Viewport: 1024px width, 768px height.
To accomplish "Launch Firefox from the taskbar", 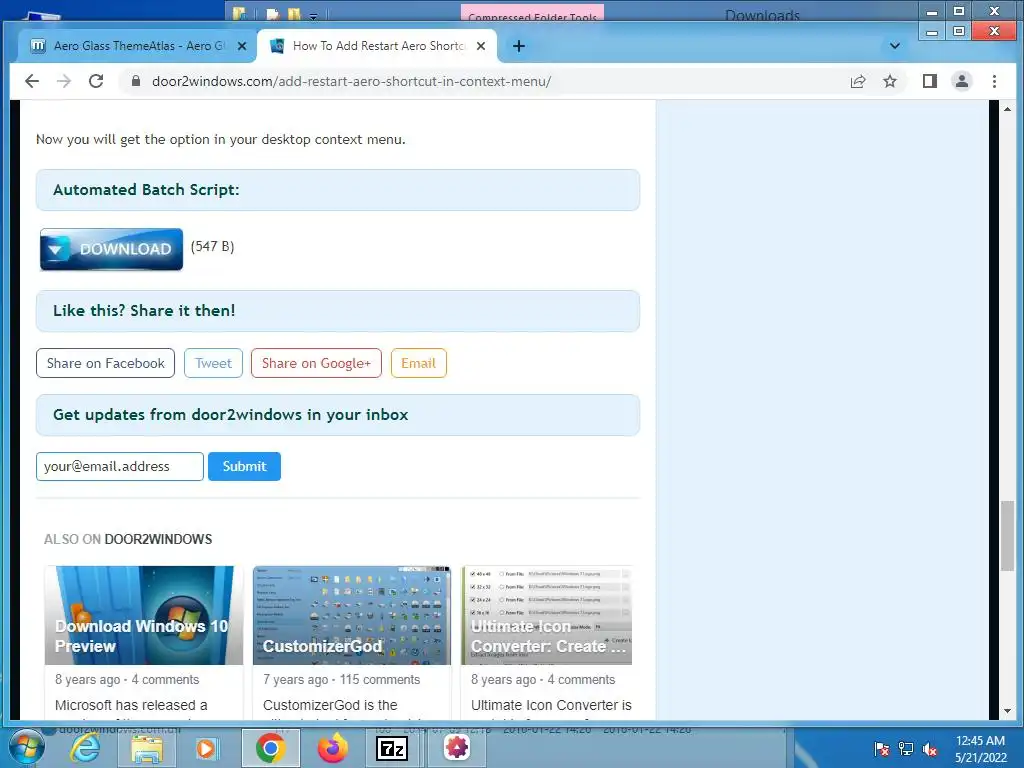I will 333,748.
